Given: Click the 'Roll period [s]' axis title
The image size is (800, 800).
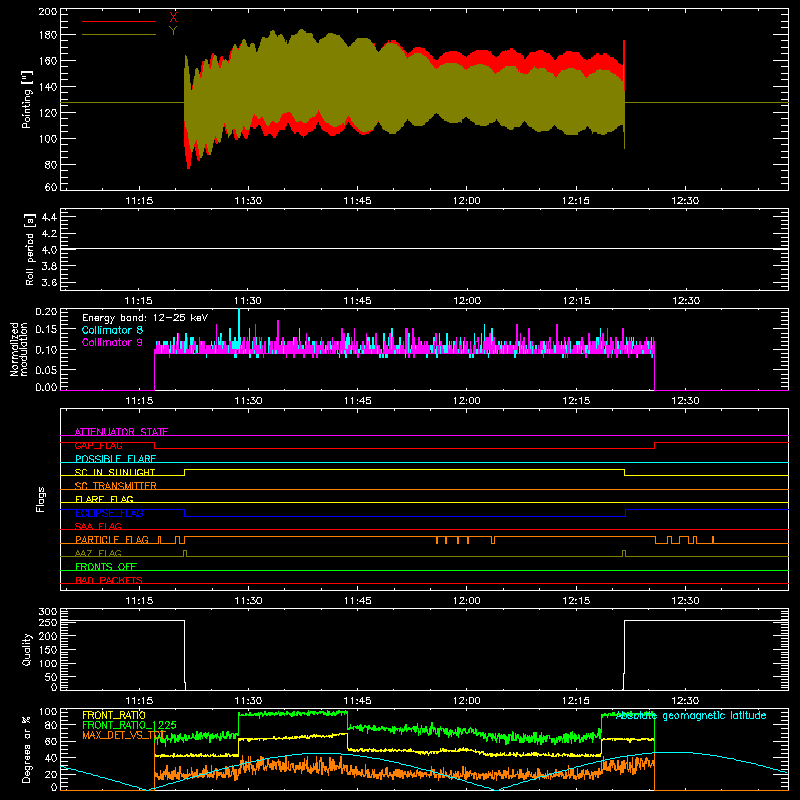Looking at the screenshot, I should (30, 249).
